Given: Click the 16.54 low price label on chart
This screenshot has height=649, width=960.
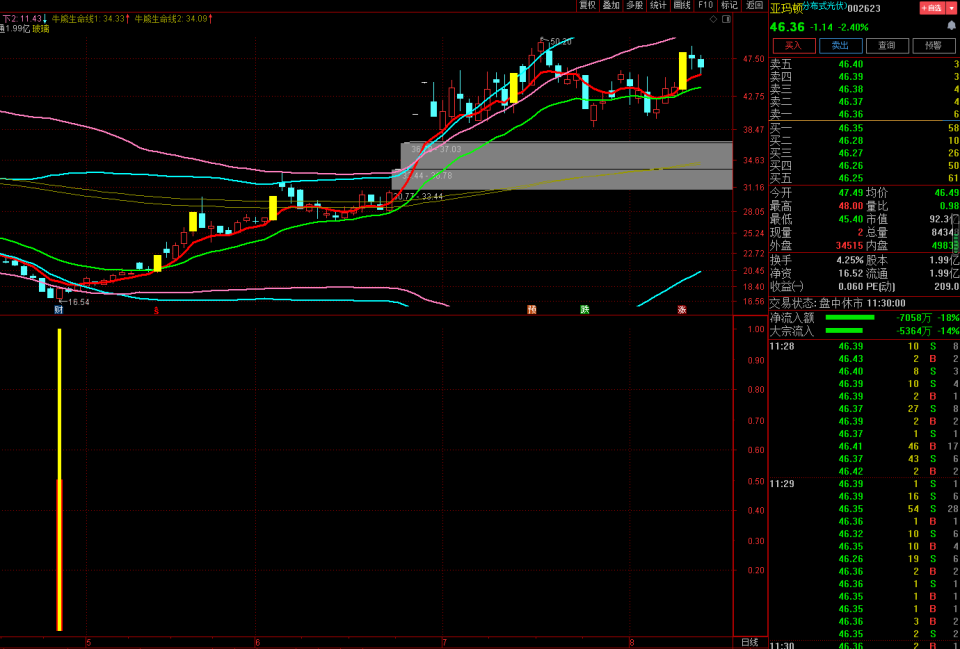Looking at the screenshot, I should point(78,302).
